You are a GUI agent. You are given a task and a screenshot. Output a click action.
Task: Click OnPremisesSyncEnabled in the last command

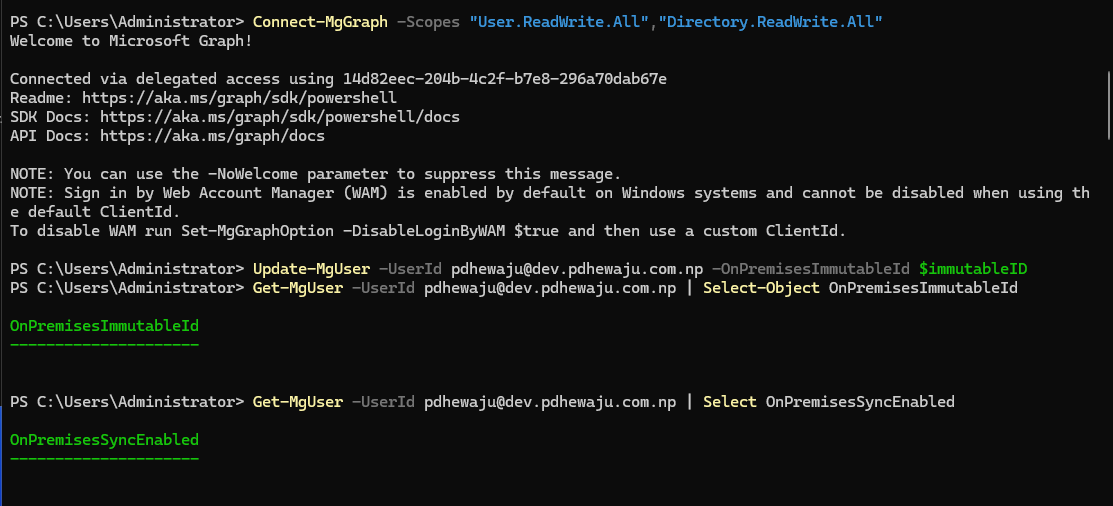860,402
